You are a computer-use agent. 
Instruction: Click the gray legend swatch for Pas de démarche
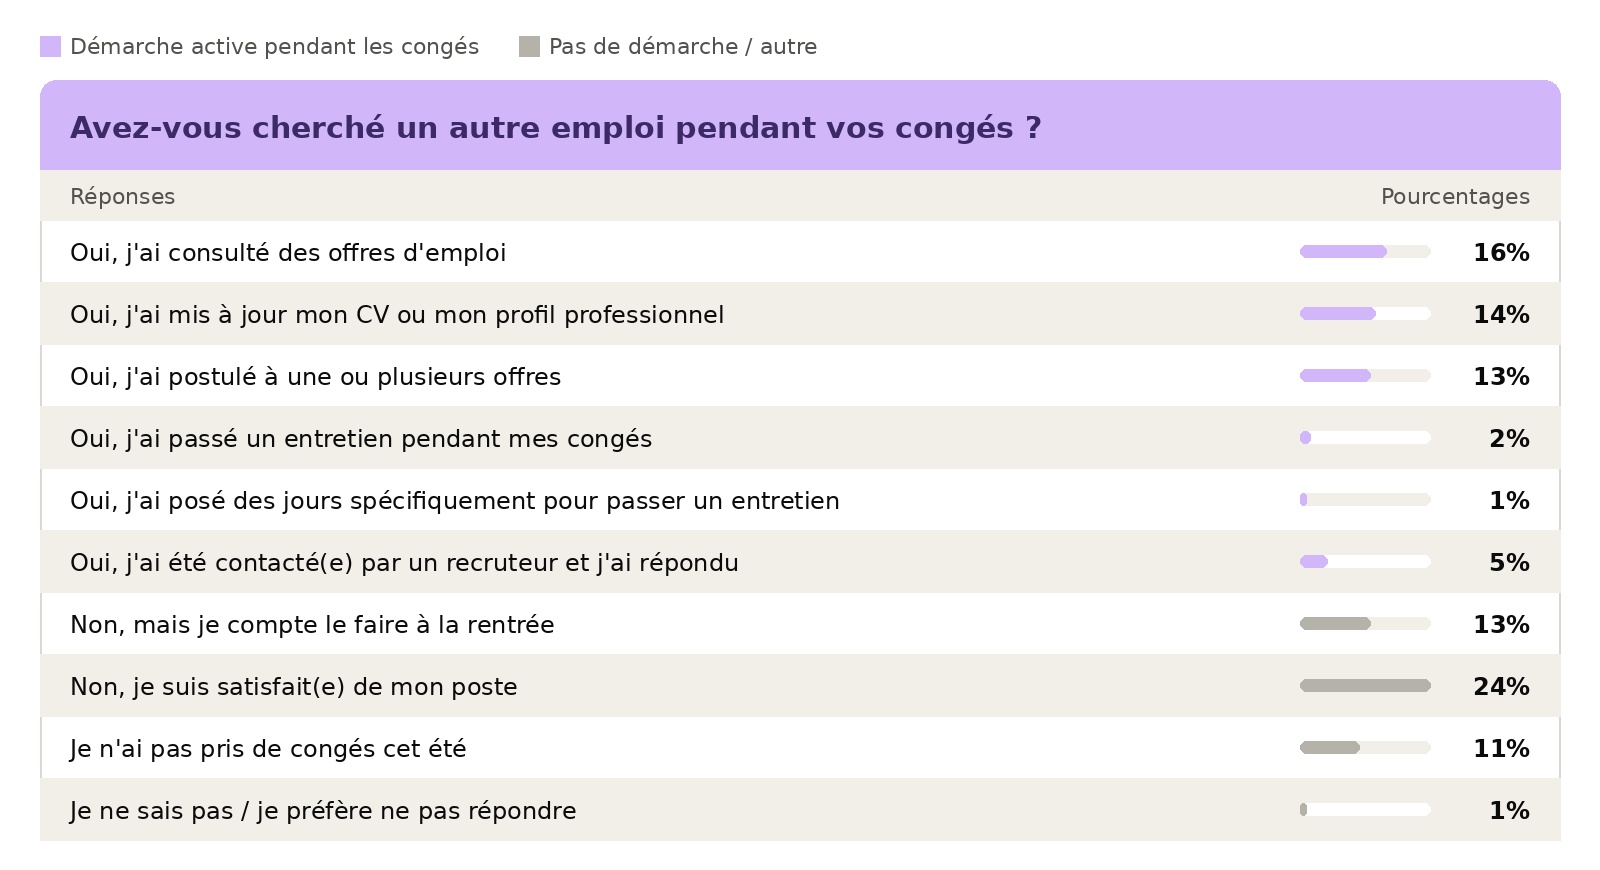(529, 47)
